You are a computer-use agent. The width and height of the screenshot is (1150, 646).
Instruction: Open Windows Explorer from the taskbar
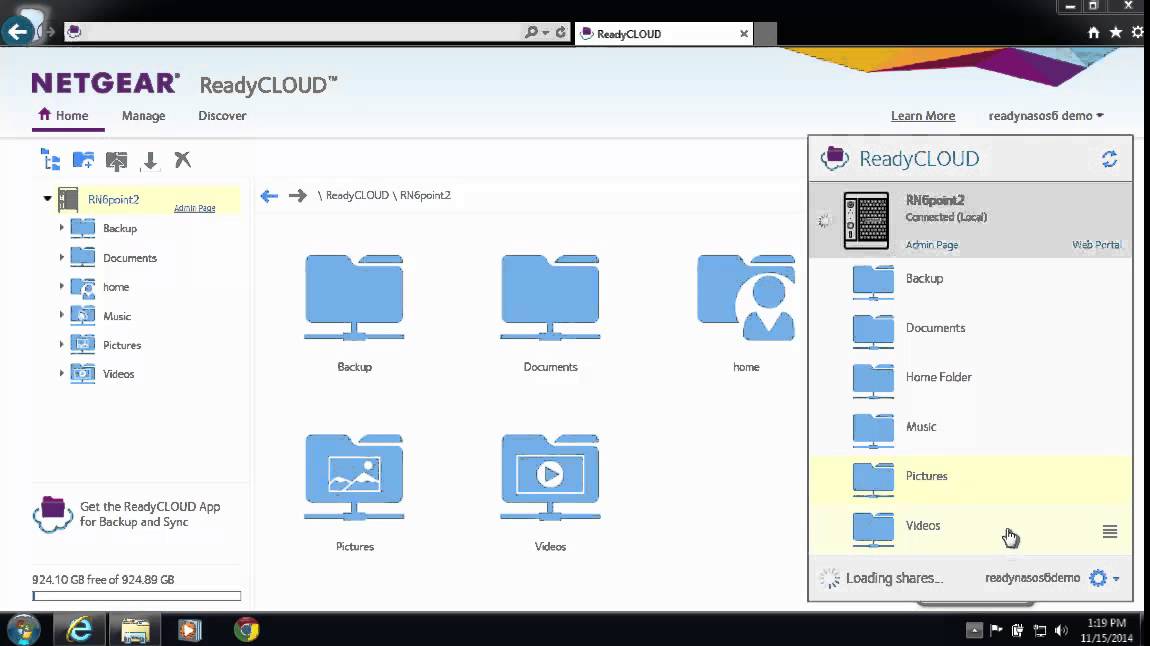(136, 630)
